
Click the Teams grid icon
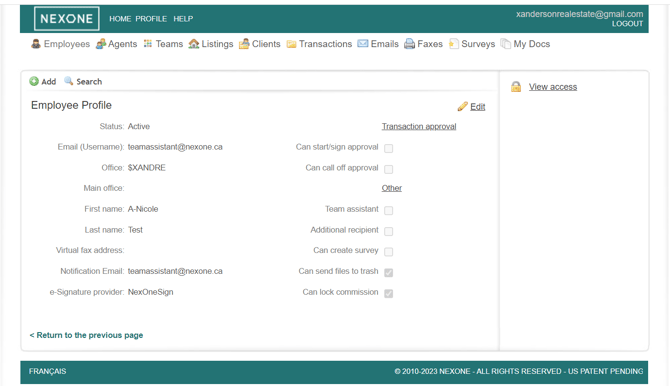click(x=148, y=44)
